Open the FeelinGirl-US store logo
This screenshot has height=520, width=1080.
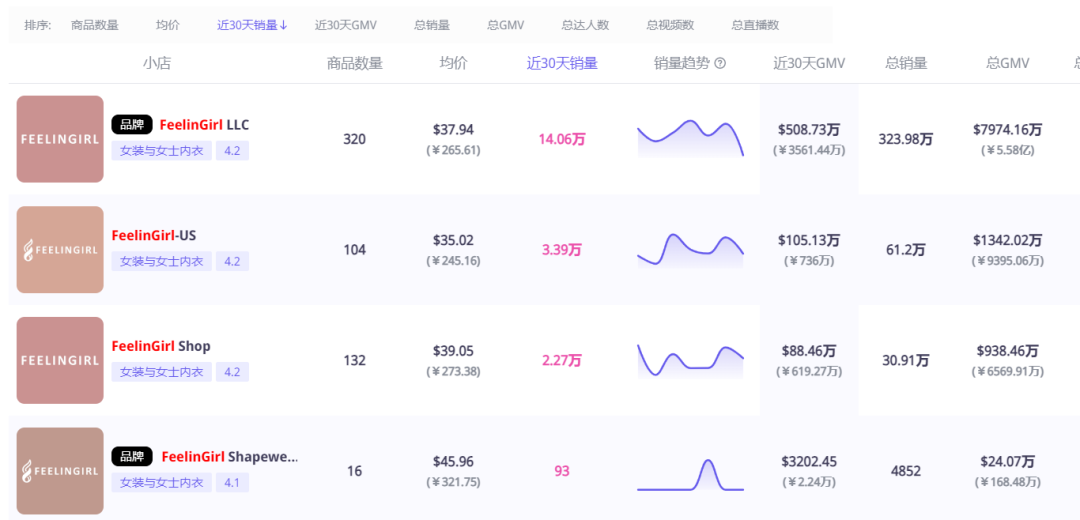click(60, 250)
